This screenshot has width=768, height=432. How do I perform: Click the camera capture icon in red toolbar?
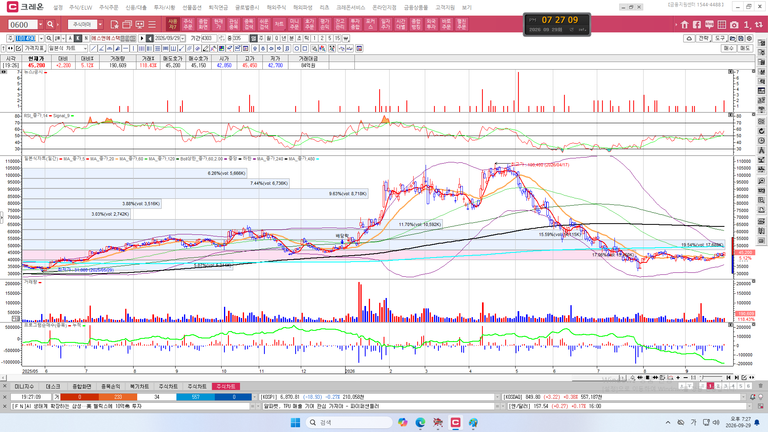[x=734, y=24]
